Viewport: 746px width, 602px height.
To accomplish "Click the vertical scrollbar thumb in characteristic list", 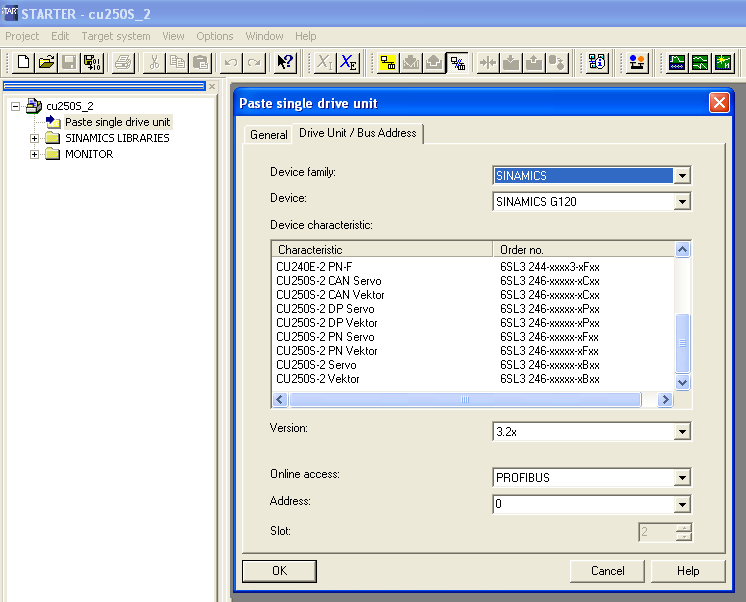I will [x=682, y=343].
